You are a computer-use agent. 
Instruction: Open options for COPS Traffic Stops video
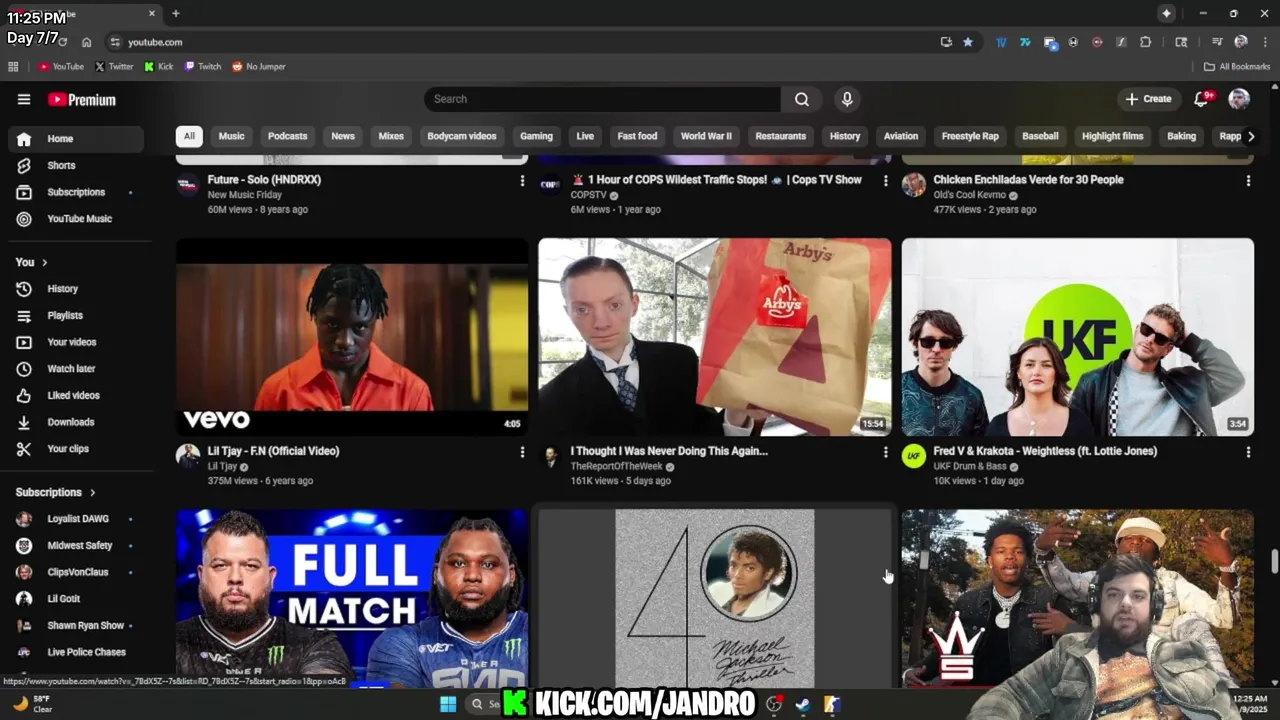[885, 181]
